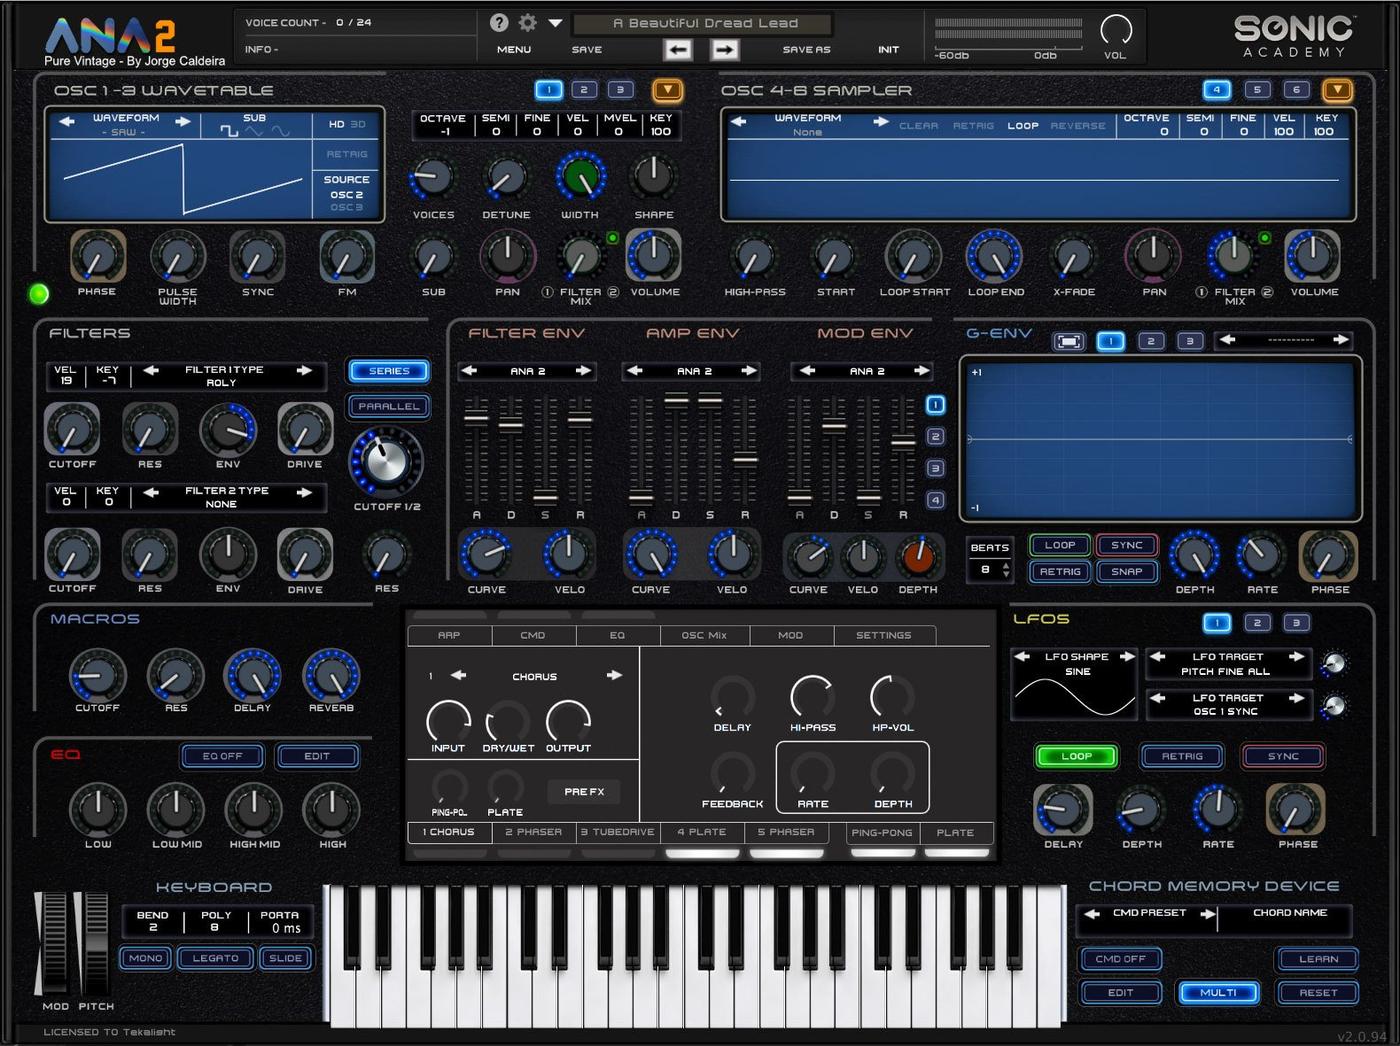Screen dimensions: 1400x1046
Task: Select previous Filter Env preset arrow
Action: click(x=469, y=371)
